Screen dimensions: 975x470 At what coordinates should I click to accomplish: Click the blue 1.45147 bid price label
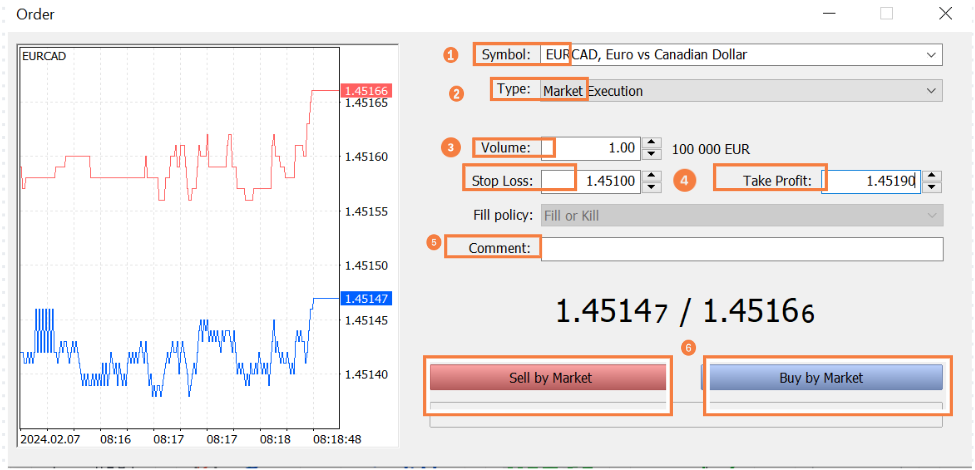(x=366, y=298)
